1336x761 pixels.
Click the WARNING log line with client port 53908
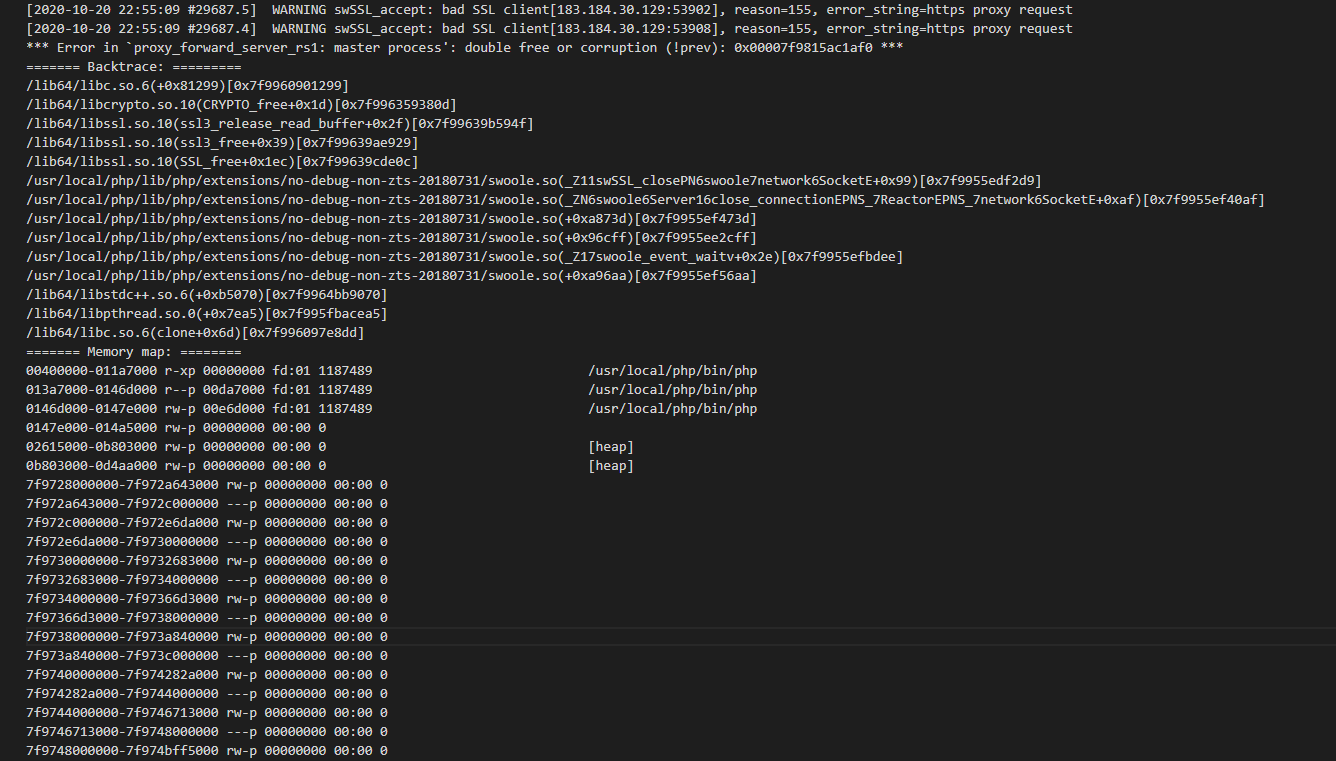(x=549, y=29)
